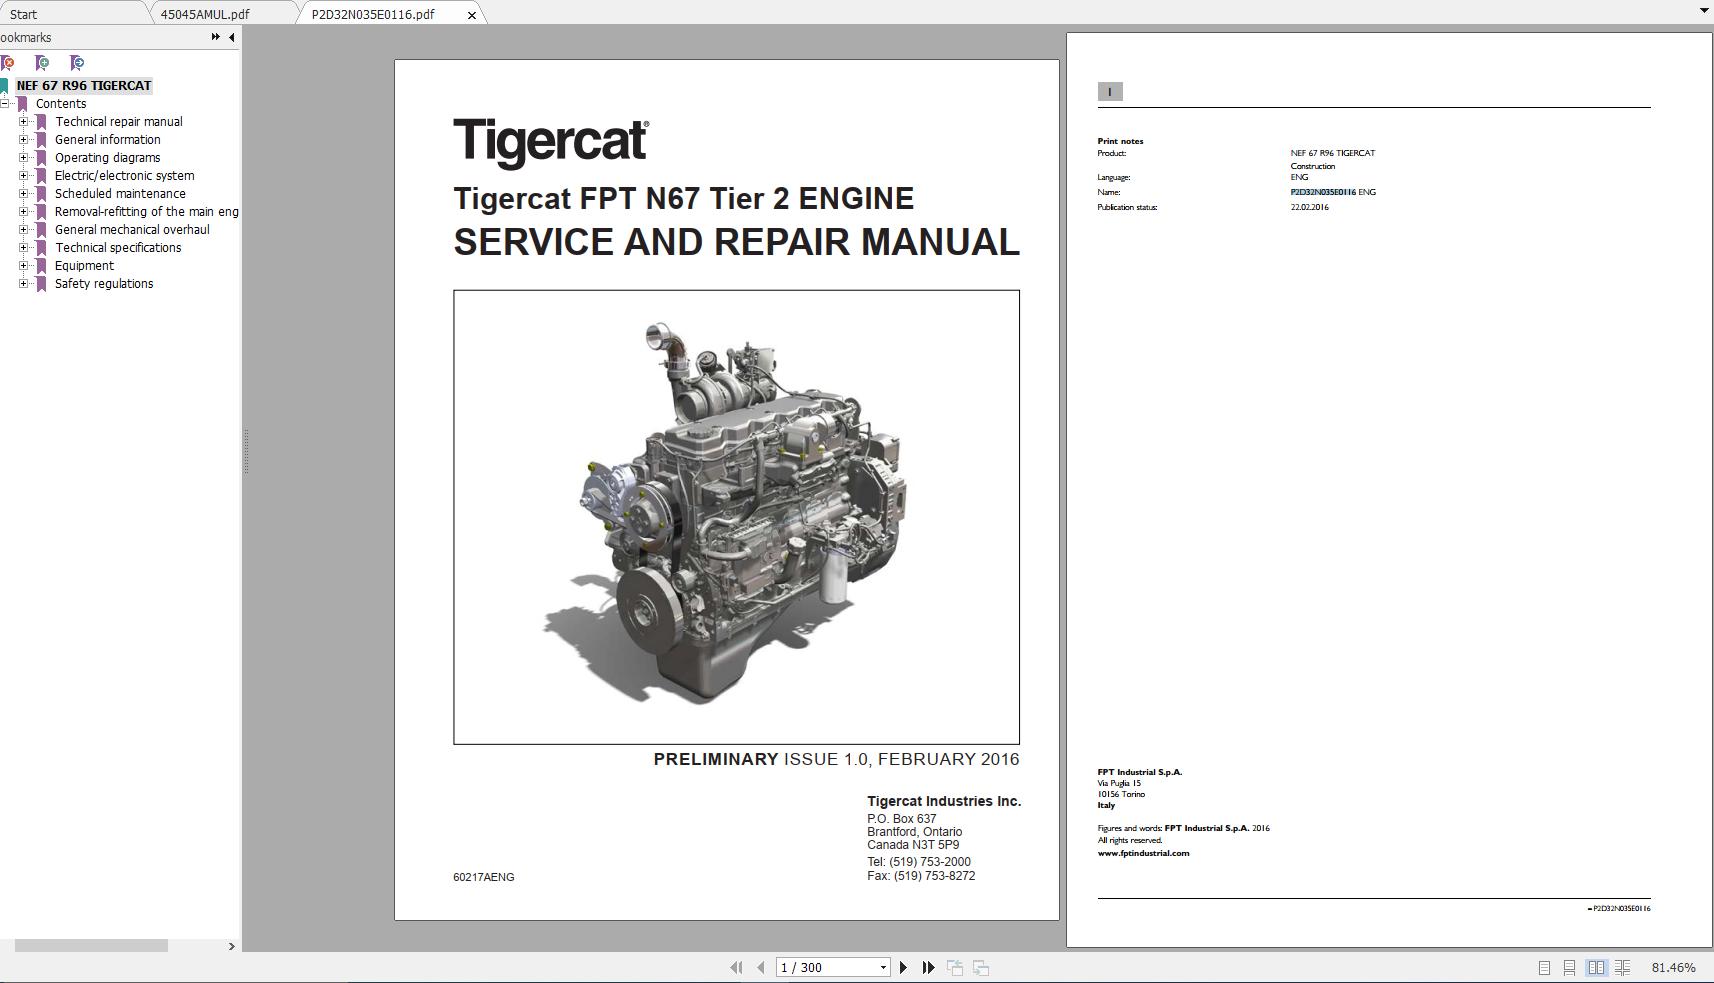
Task: Activate two-page continuous view mode
Action: 1622,967
